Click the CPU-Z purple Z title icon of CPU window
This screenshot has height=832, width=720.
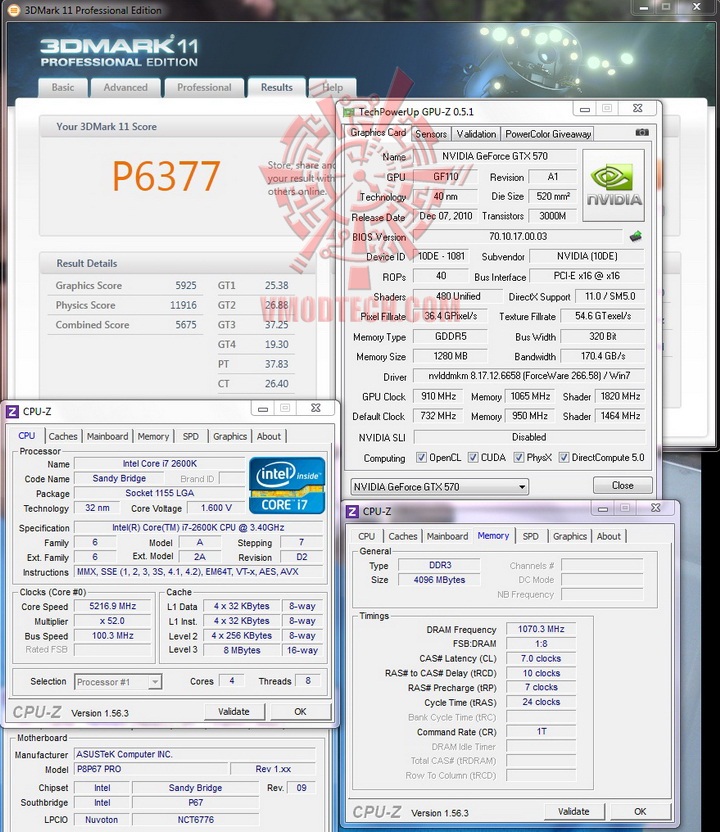(x=12, y=411)
